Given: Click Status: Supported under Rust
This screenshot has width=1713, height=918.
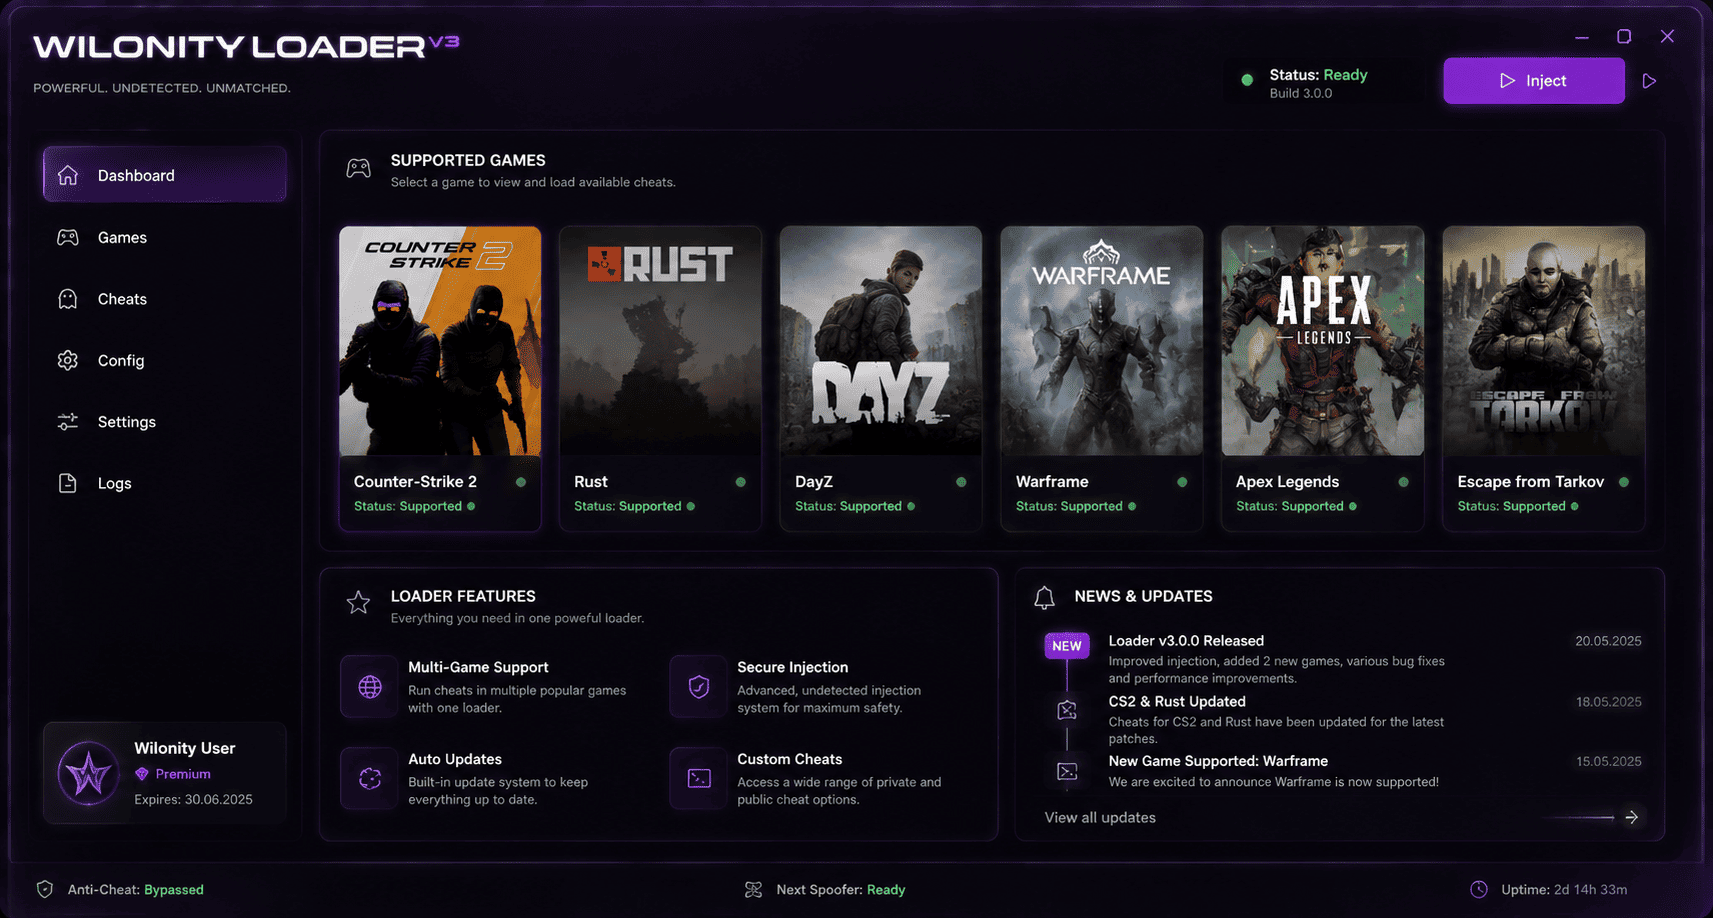Looking at the screenshot, I should [628, 506].
